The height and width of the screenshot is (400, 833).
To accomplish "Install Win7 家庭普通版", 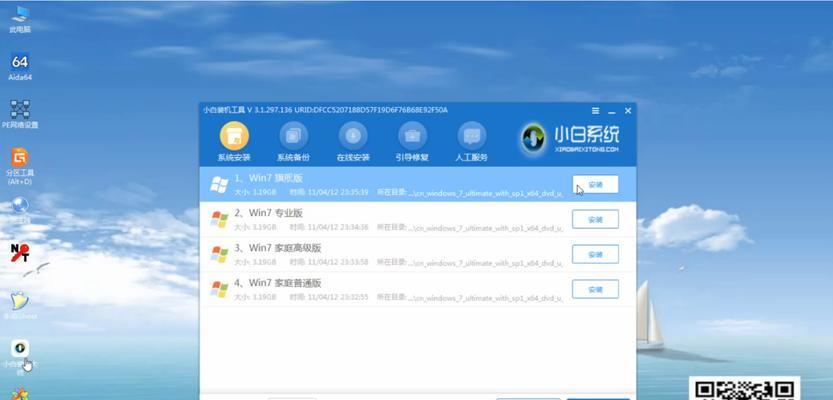I will [x=596, y=289].
